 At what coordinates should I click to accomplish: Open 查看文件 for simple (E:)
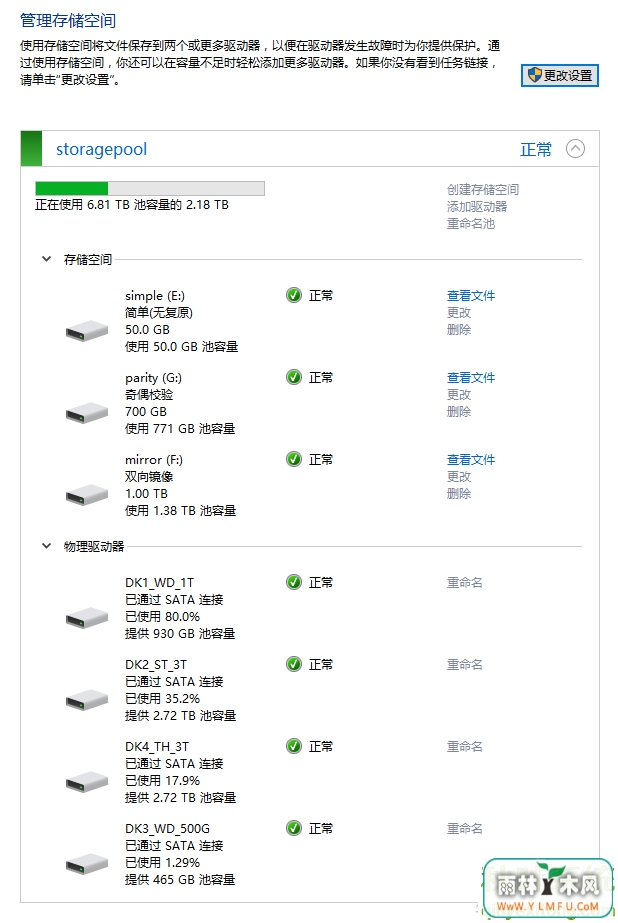click(x=471, y=296)
